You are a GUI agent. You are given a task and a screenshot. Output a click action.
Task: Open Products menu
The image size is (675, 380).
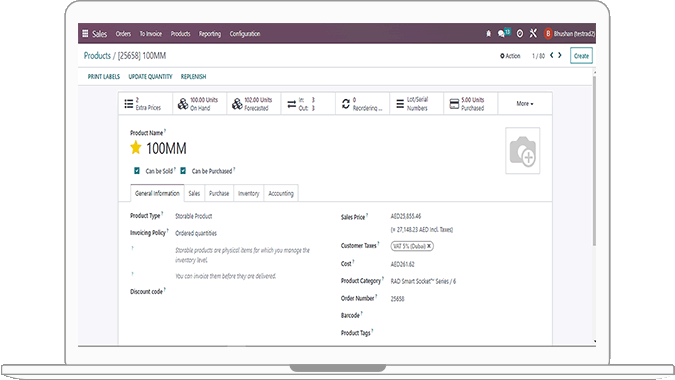[x=180, y=34]
